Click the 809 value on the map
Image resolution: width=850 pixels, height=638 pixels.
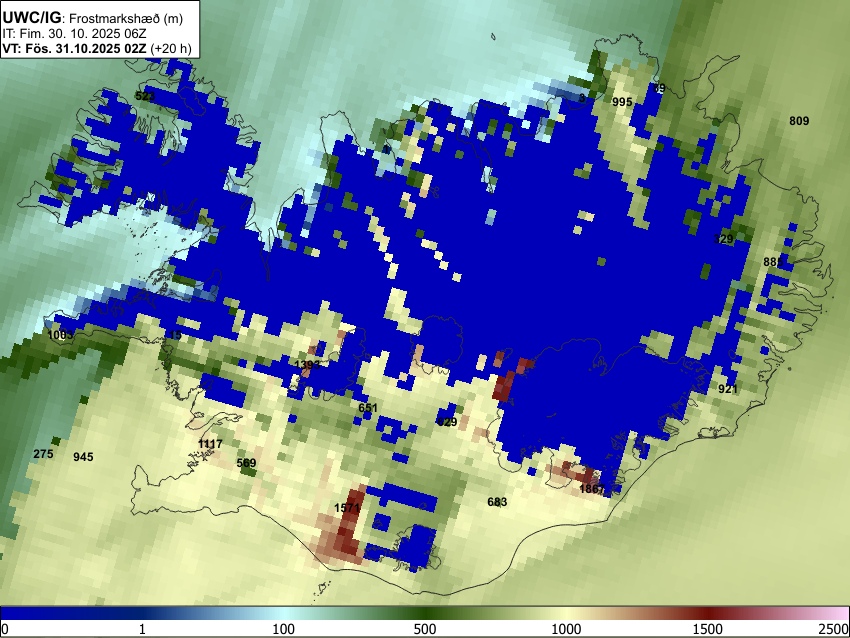799,121
